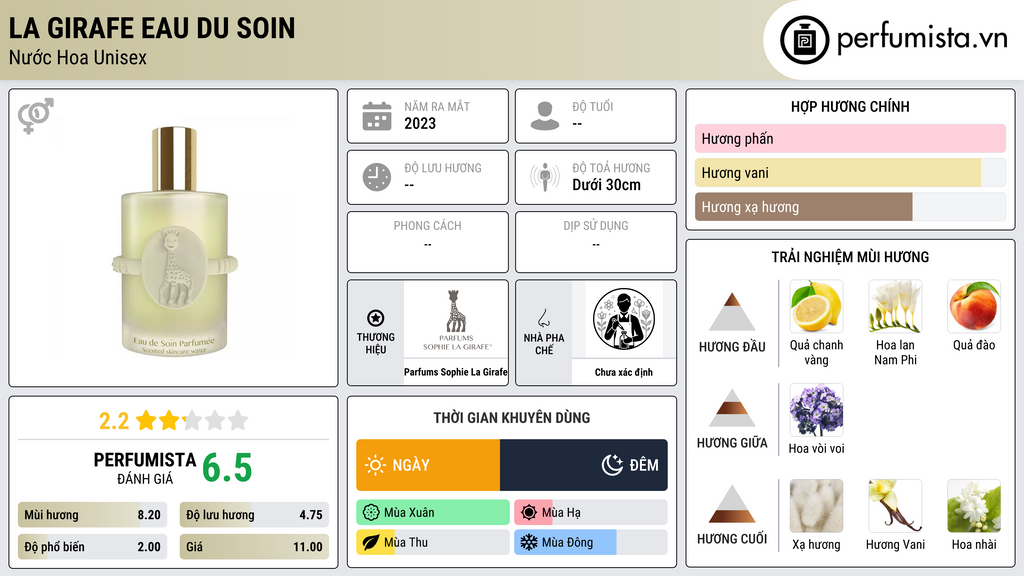Click the Đêm dark time segment
The width and height of the screenshot is (1024, 576).
[x=584, y=465]
